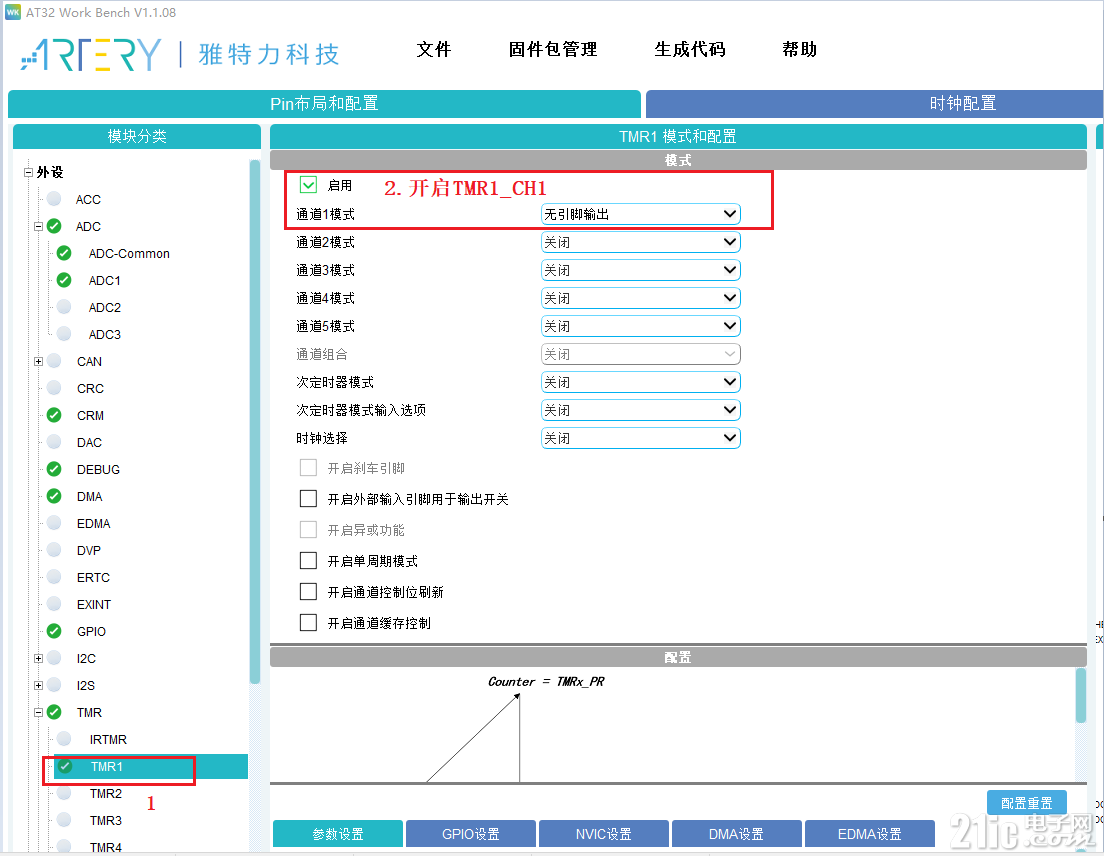The height and width of the screenshot is (856, 1104).
Task: Click the grey status circle beside TMR2
Action: tap(64, 793)
